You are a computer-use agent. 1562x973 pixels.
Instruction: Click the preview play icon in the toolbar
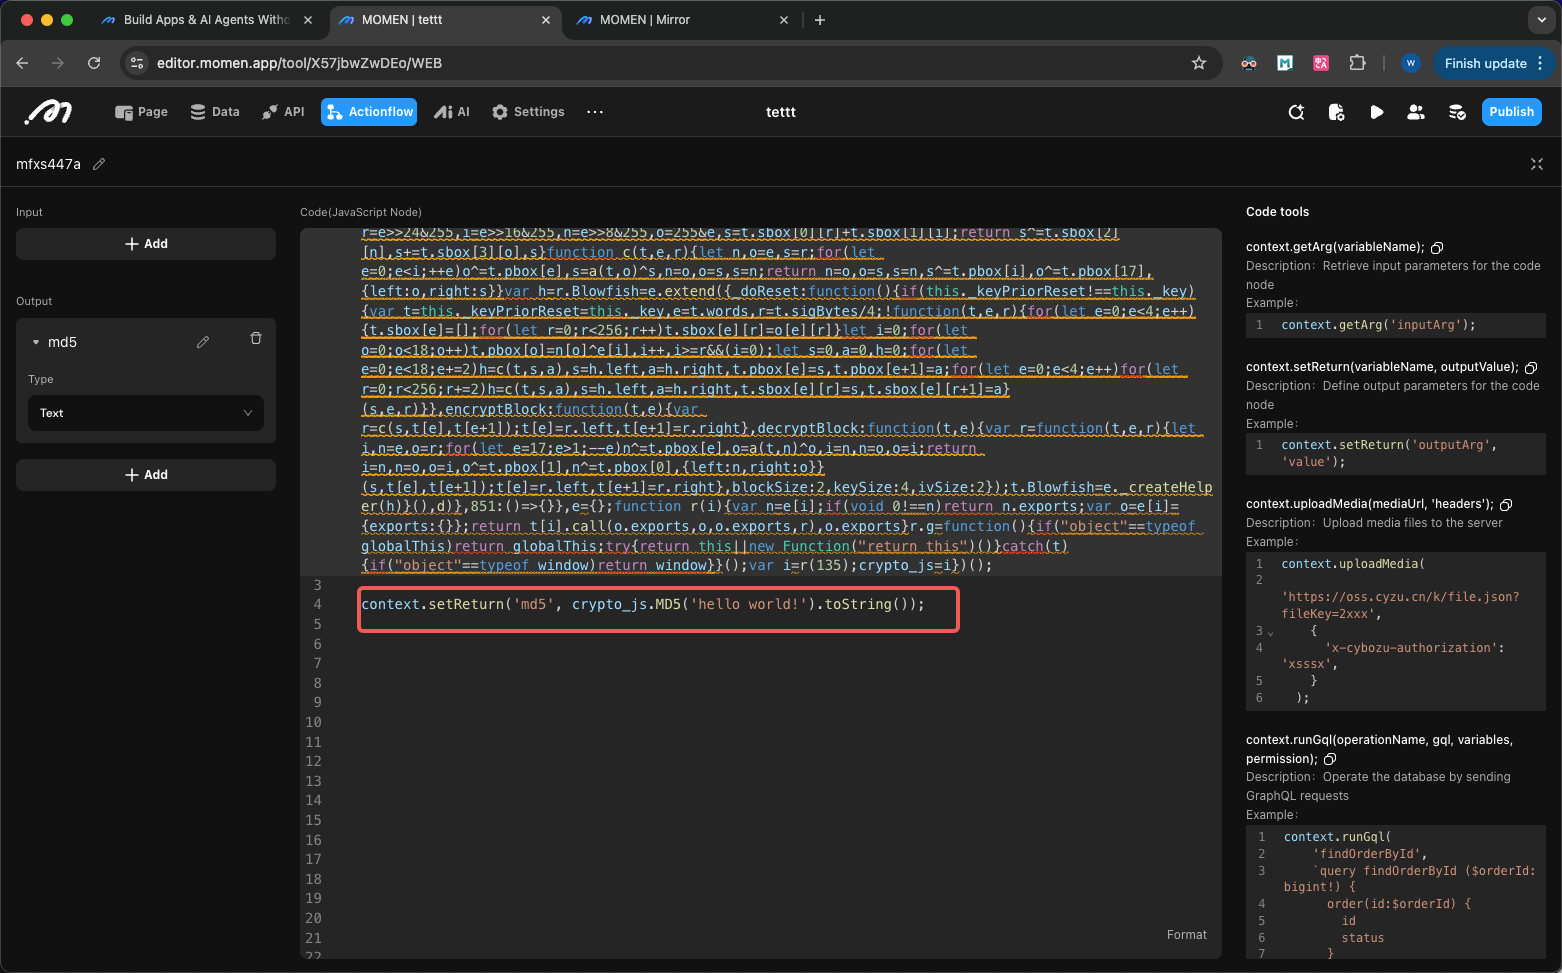click(x=1376, y=112)
